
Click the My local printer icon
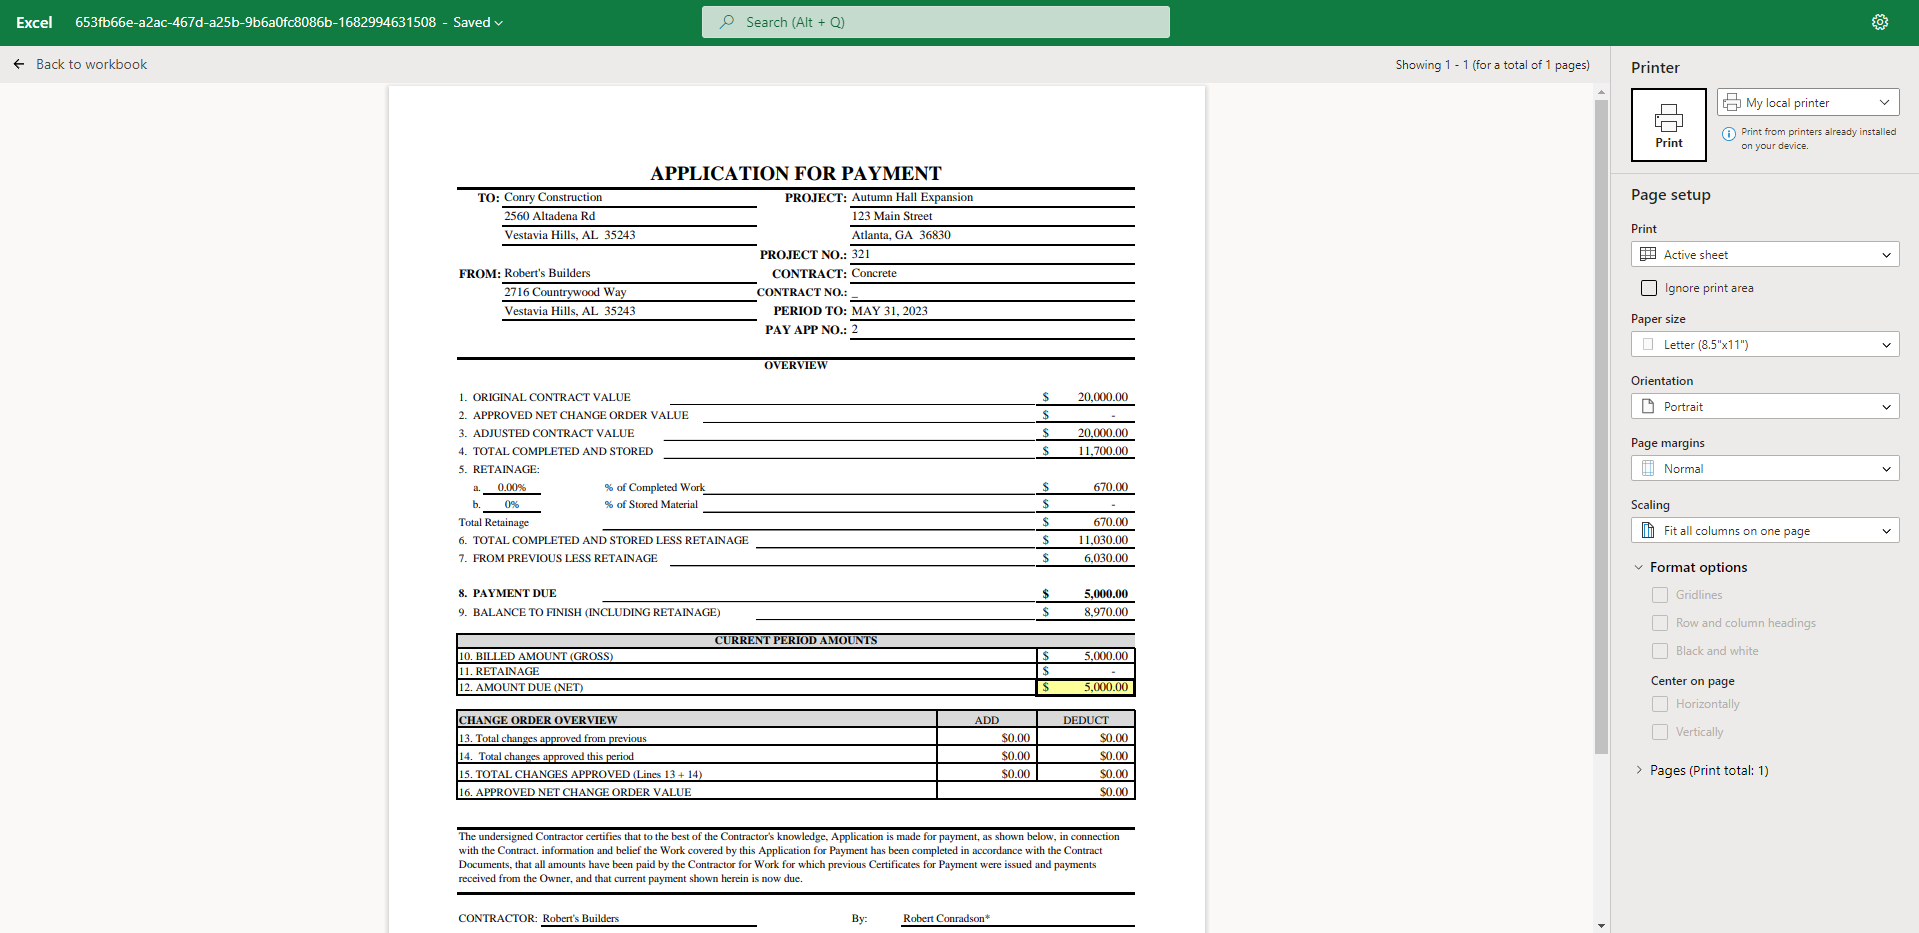[x=1732, y=102]
